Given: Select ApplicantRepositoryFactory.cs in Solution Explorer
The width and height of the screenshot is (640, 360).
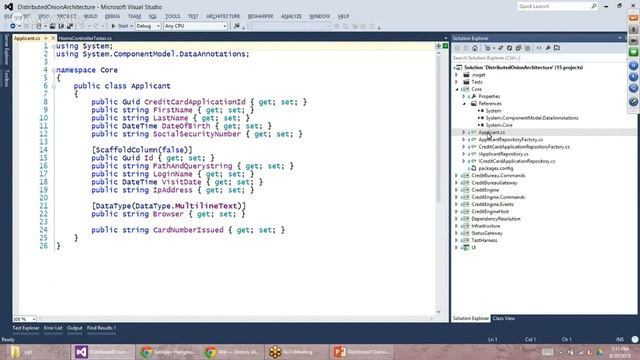Looking at the screenshot, I should click(511, 140).
